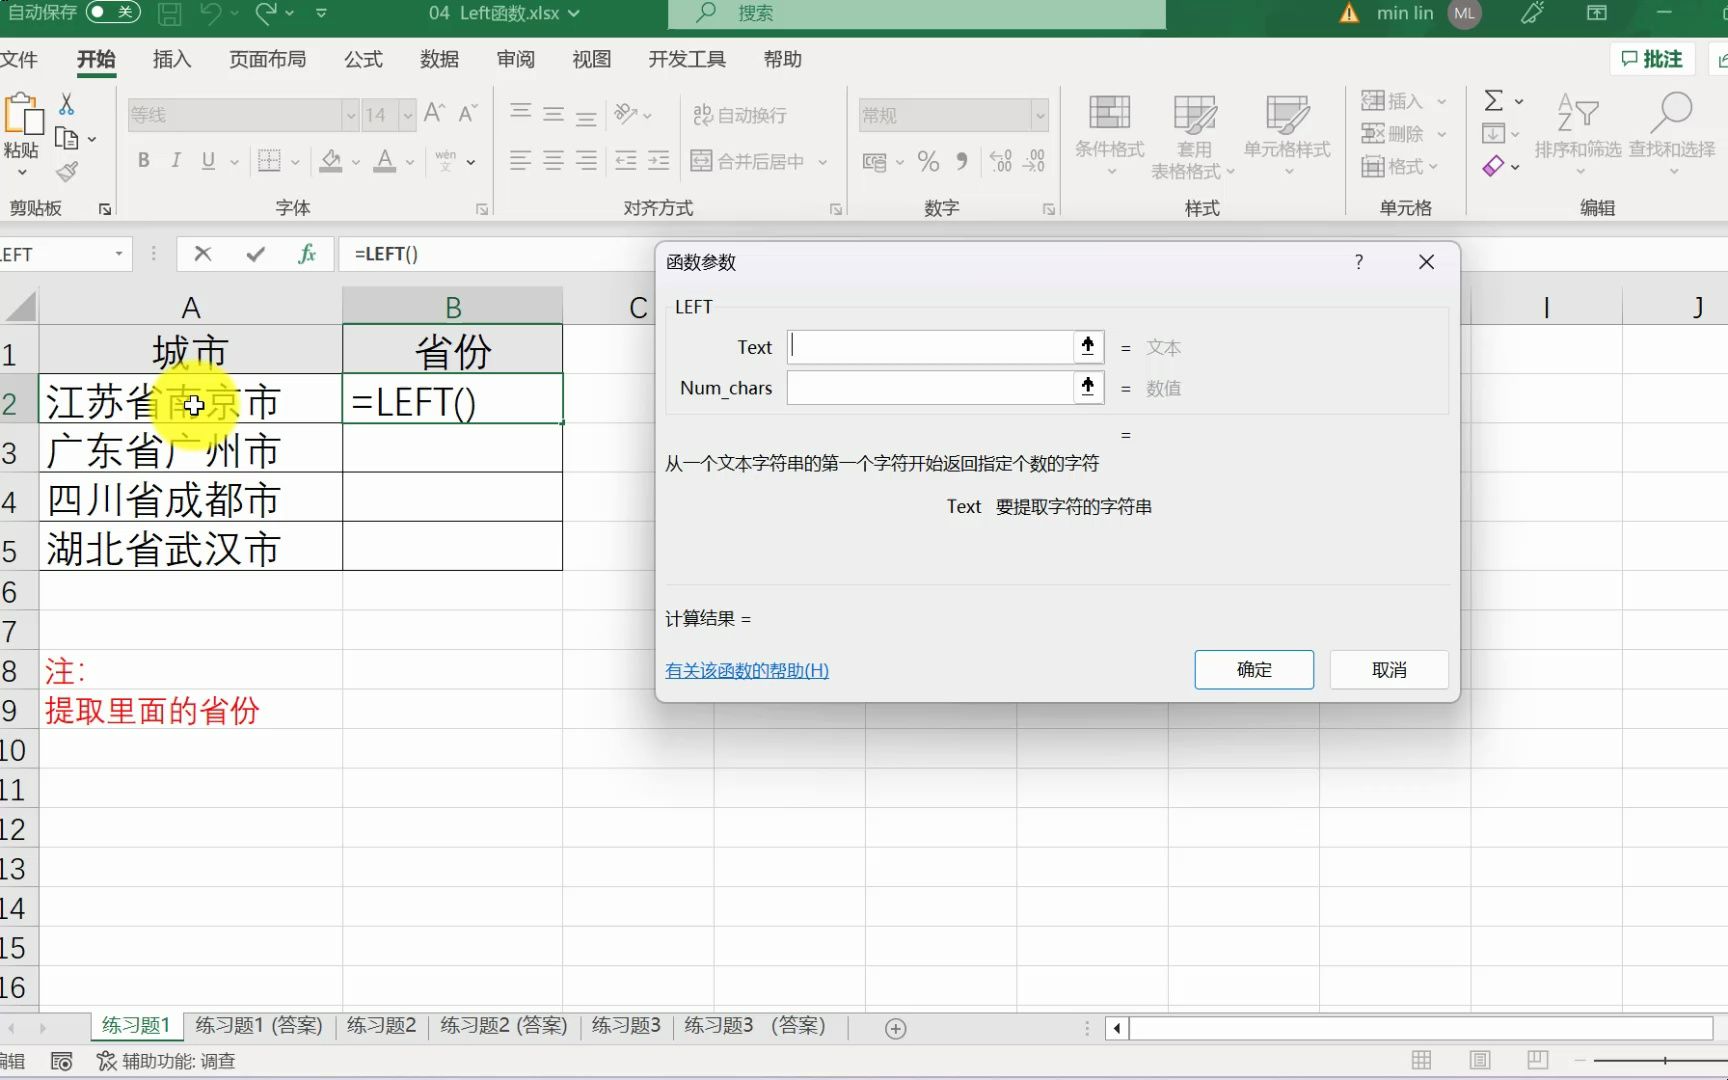Open the 文件 File tab
The width and height of the screenshot is (1728, 1080).
pos(19,60)
